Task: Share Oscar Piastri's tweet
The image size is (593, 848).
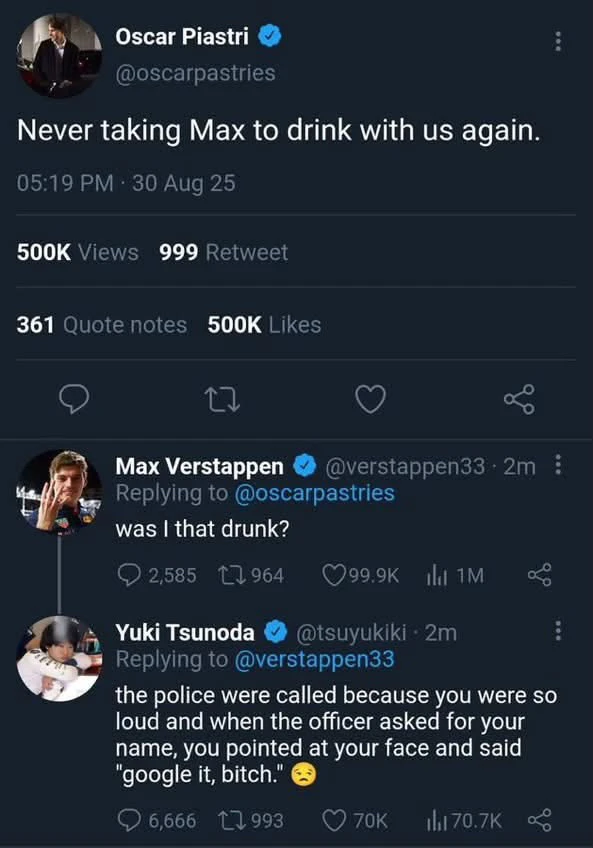Action: click(519, 399)
